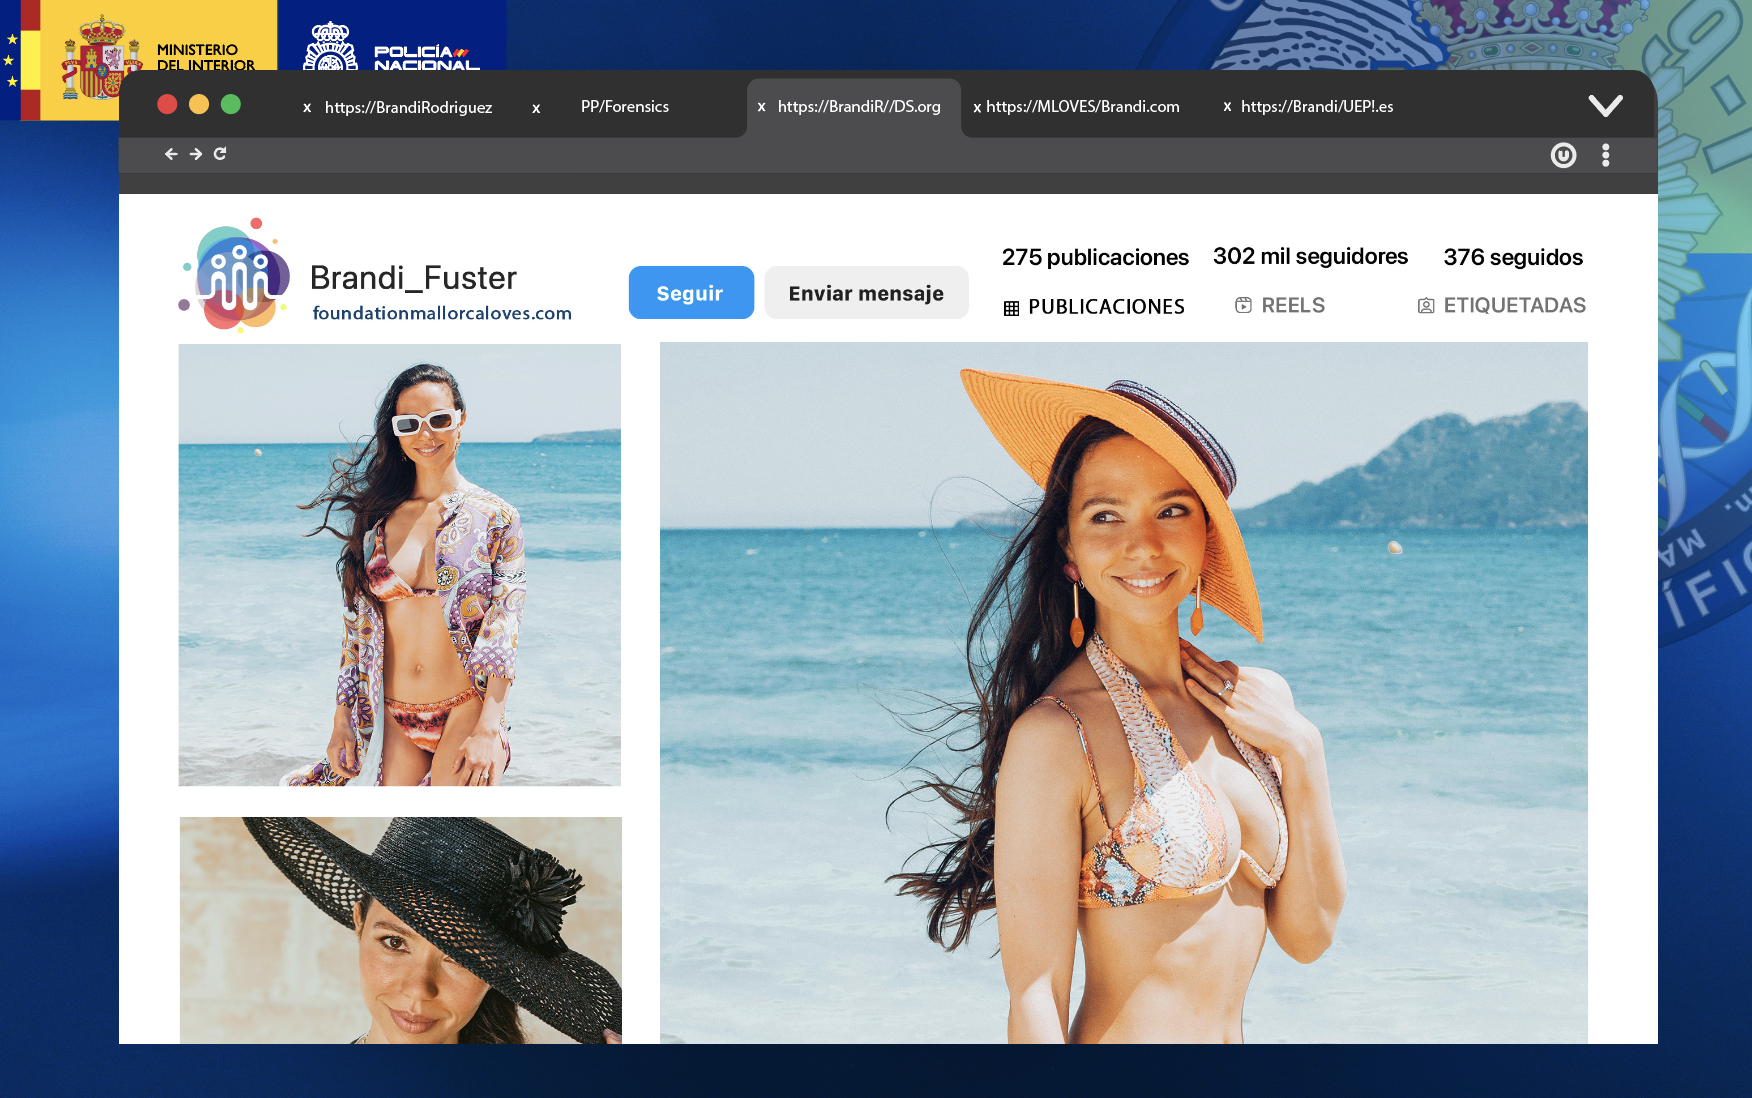Screen dimensions: 1752x1098
Task: Click the Policía Nacional logo
Action: point(391,46)
